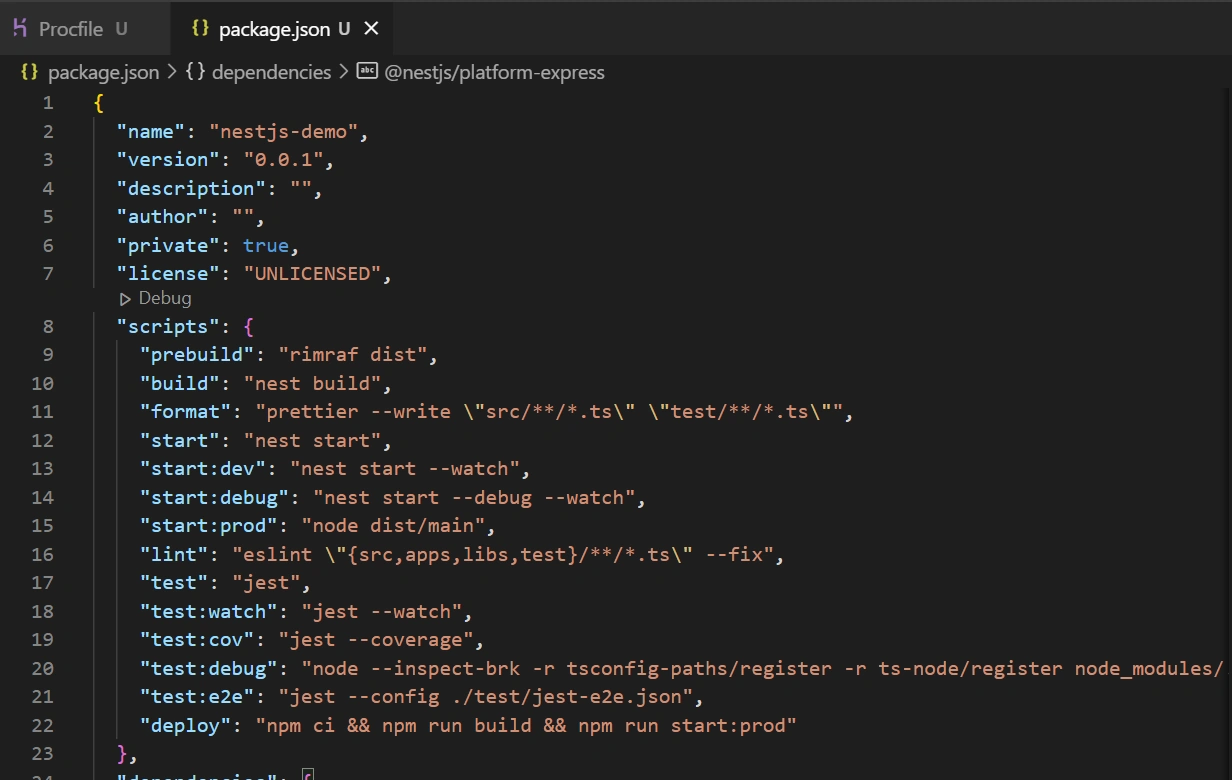Click the Debug code lens above scripts
The image size is (1232, 780).
pyautogui.click(x=165, y=298)
